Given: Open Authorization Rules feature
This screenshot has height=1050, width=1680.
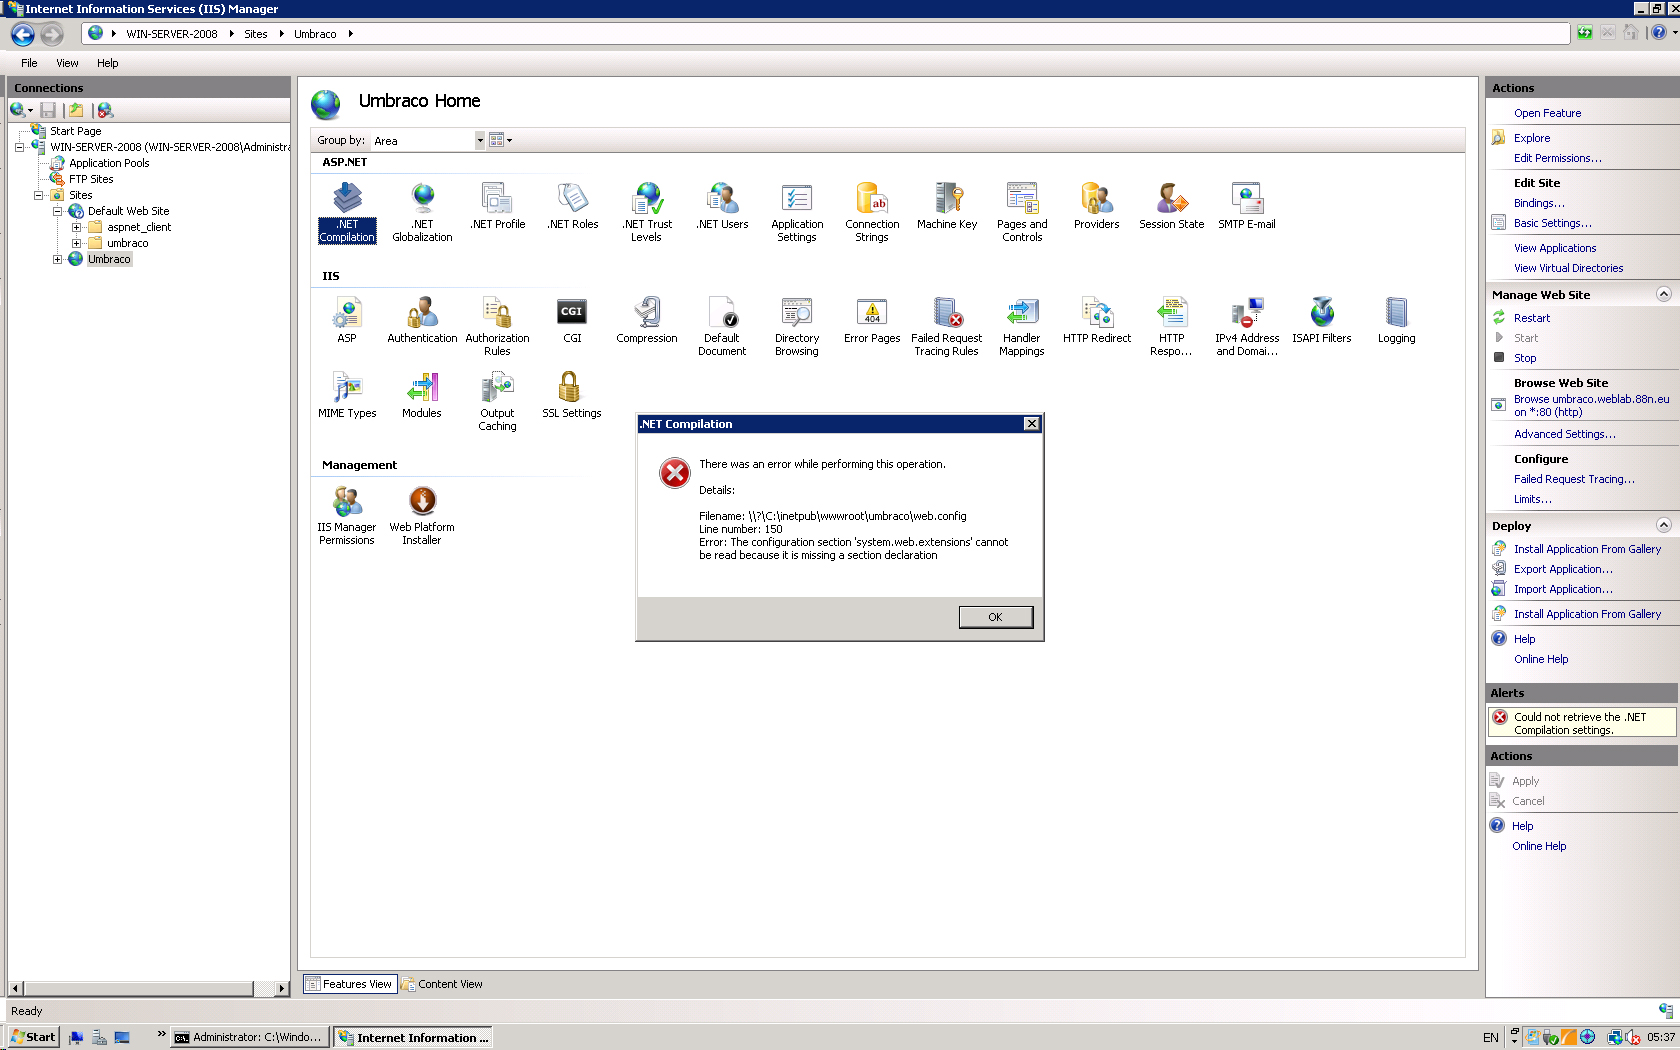Looking at the screenshot, I should point(497,326).
